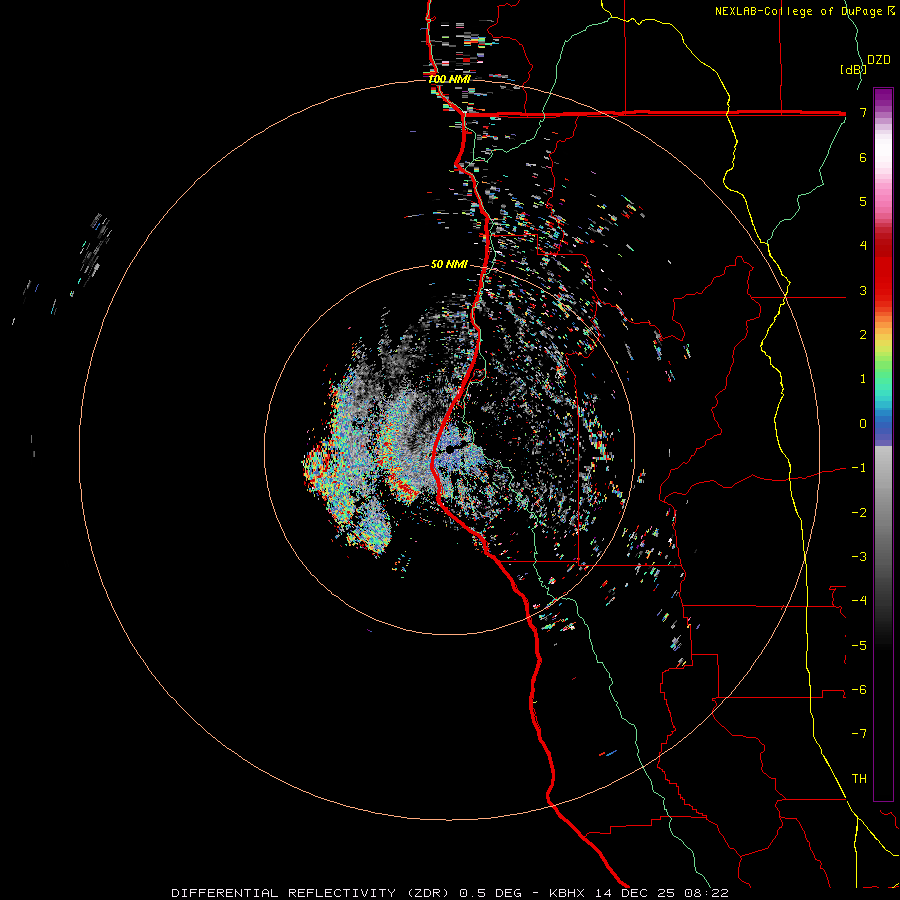The width and height of the screenshot is (900, 900).
Task: Click the -3 dB label on color scale
Action: click(x=859, y=556)
